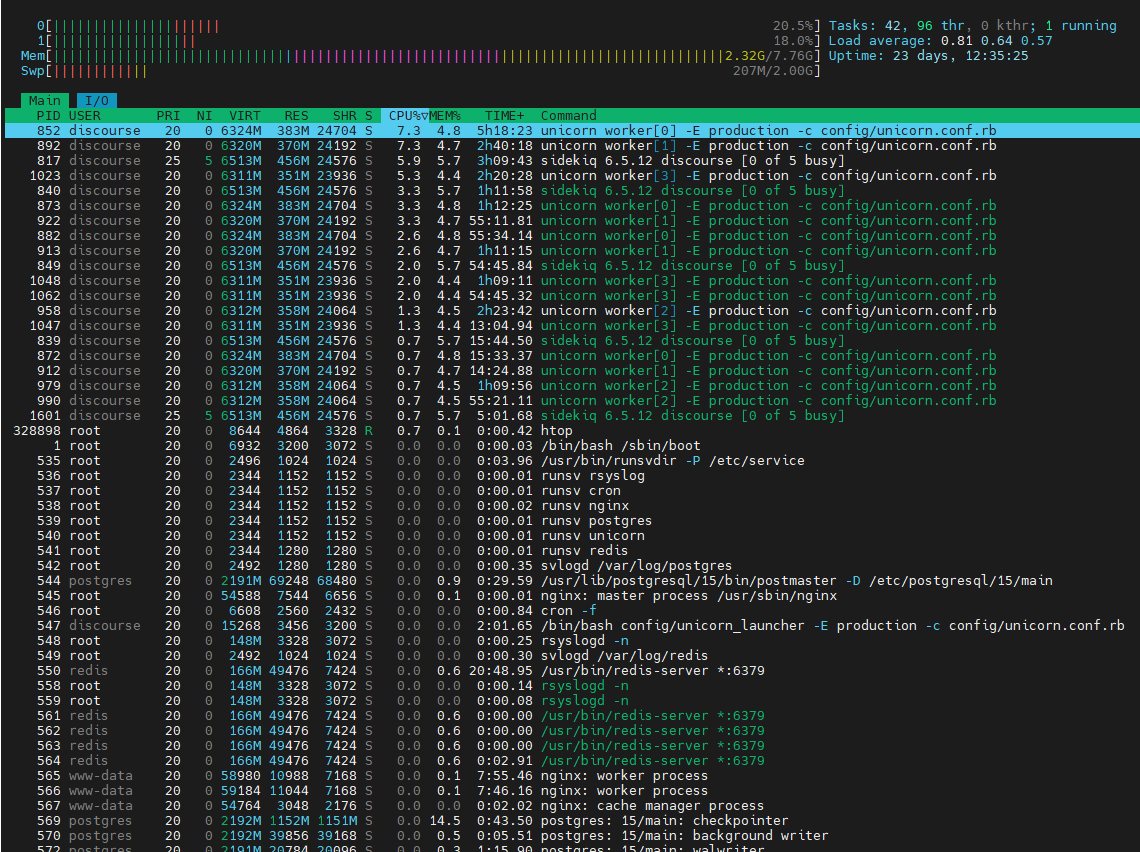Image resolution: width=1140 pixels, height=852 pixels.
Task: Sort processes by SHR column
Action: 345,116
